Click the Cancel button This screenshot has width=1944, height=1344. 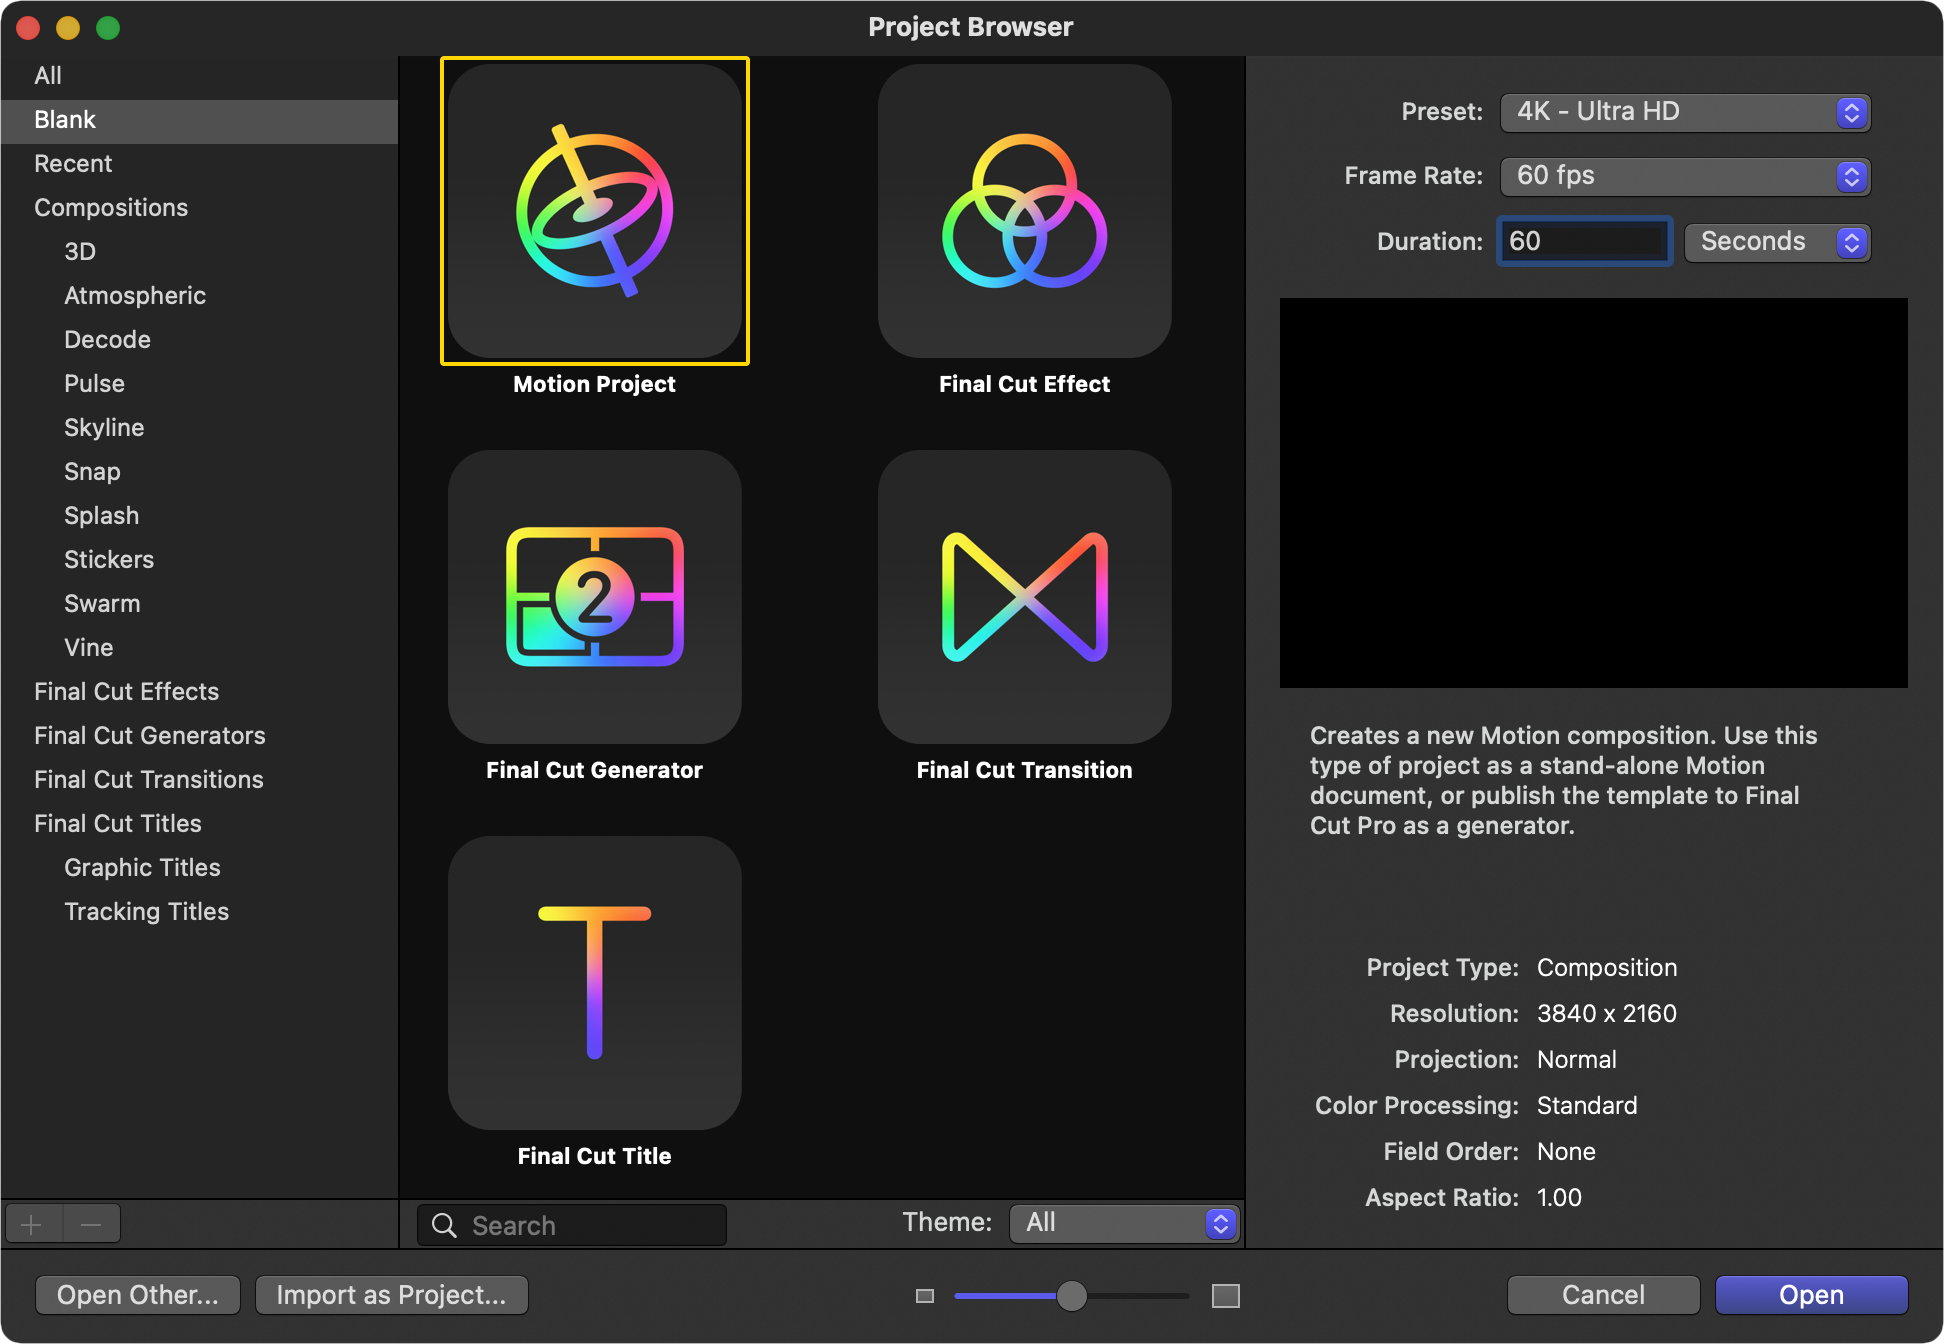(x=1603, y=1295)
